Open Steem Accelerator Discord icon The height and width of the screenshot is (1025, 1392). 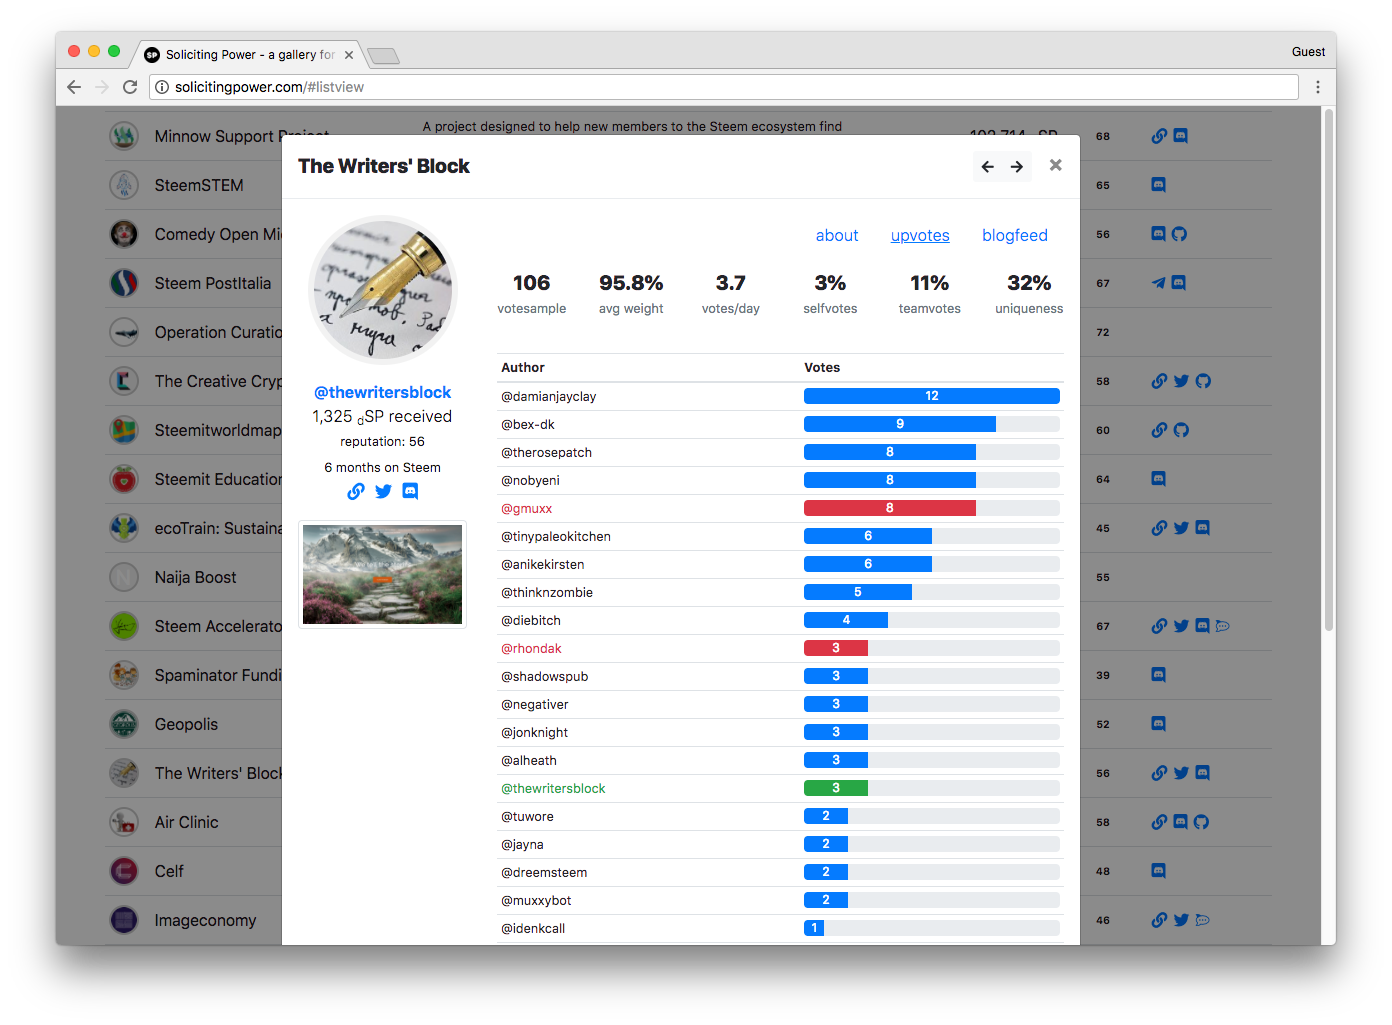pyautogui.click(x=1203, y=626)
